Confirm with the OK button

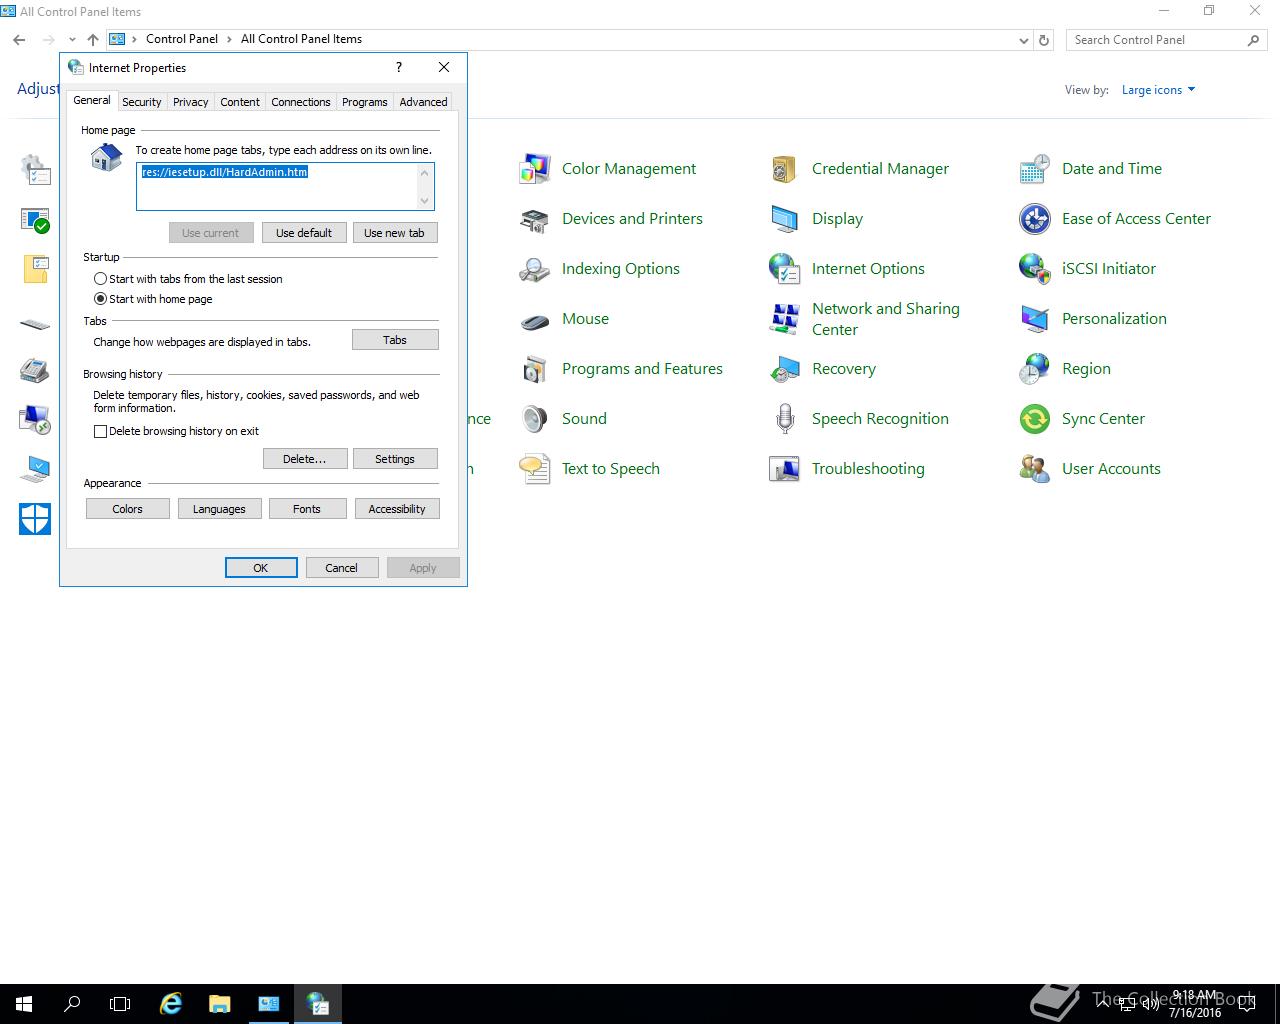(261, 568)
